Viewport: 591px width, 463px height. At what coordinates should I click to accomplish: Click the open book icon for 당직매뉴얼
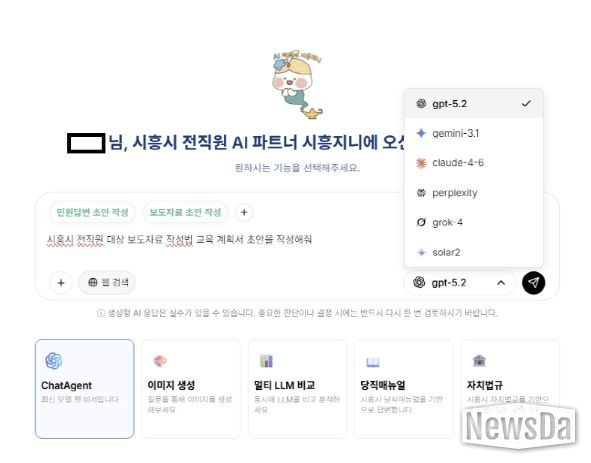click(372, 362)
